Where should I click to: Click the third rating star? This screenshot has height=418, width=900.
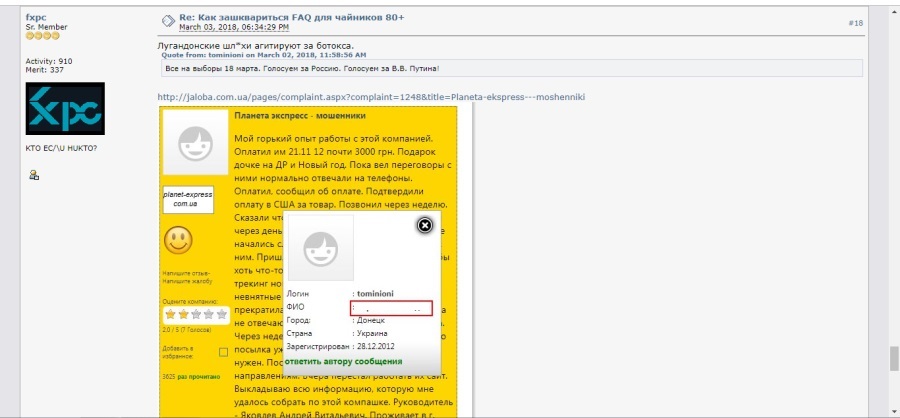pyautogui.click(x=196, y=314)
